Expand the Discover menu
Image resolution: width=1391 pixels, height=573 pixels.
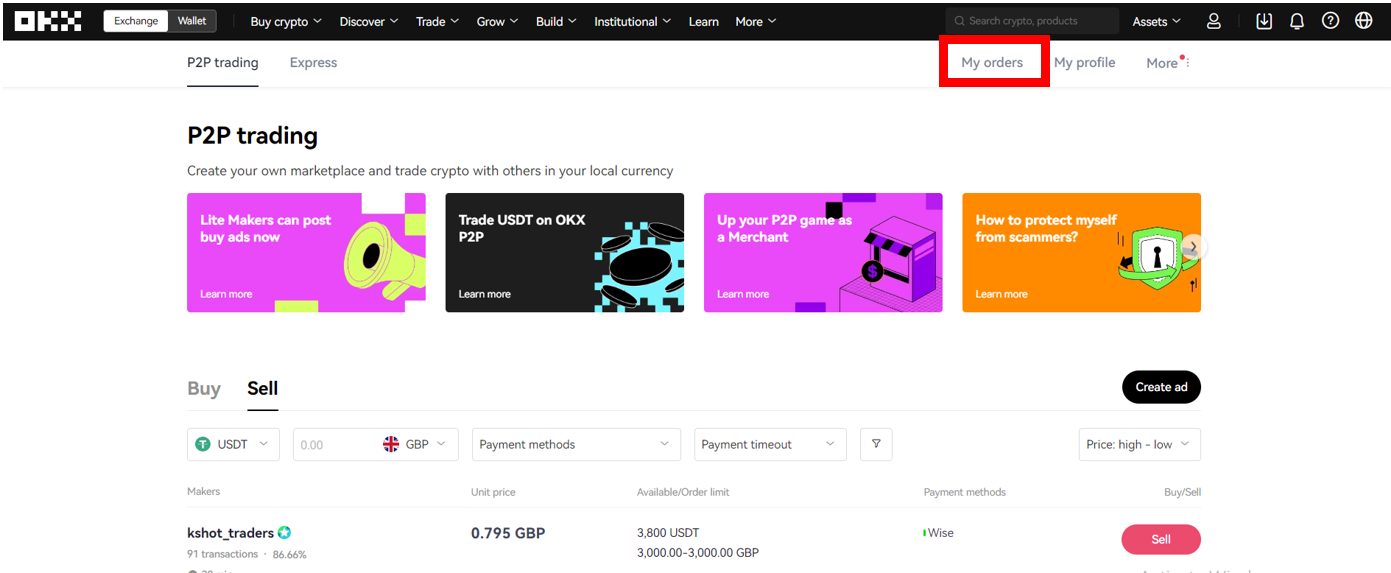tap(368, 21)
